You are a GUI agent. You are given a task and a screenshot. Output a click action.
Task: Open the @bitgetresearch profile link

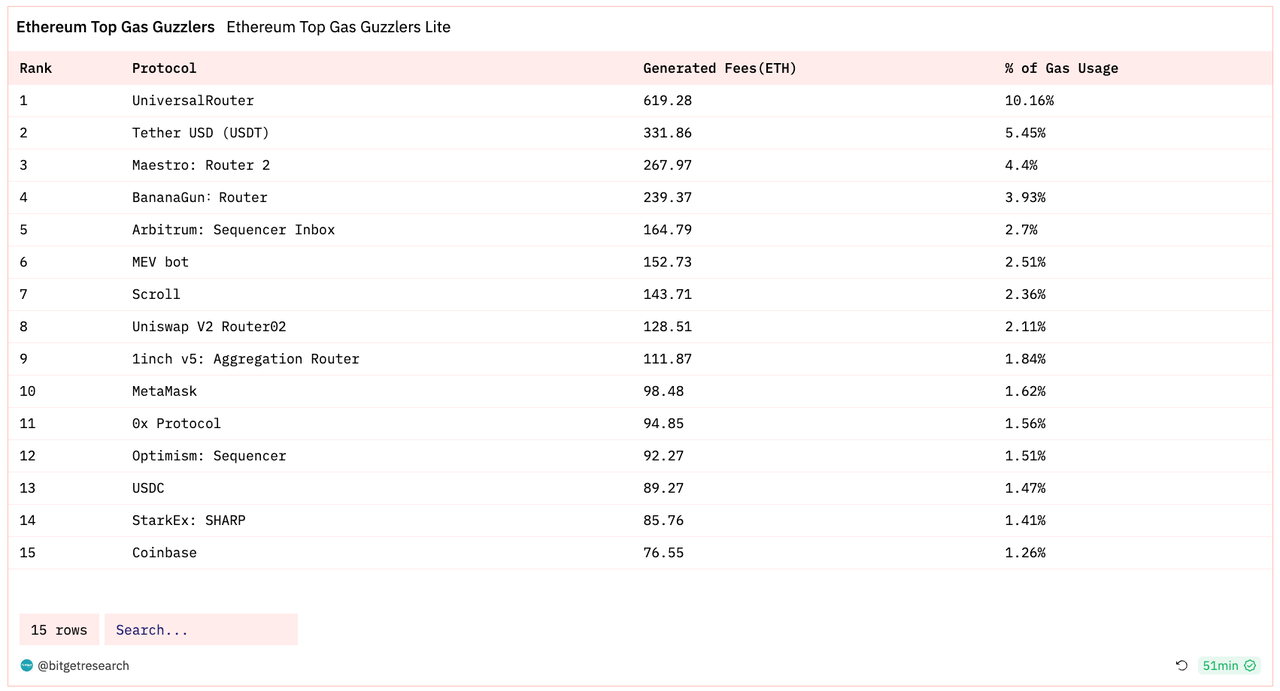pos(83,666)
